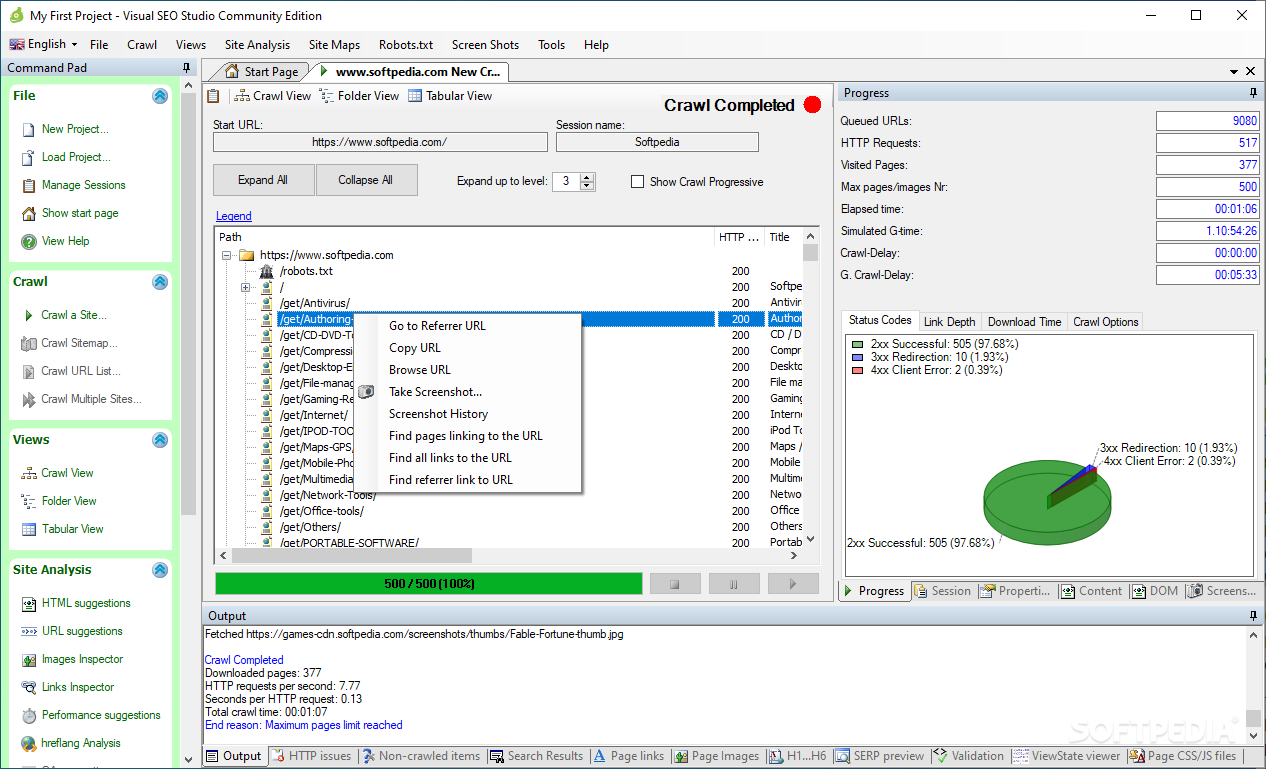Click the Images Inspector icon
This screenshot has width=1266, height=769.
tap(28, 659)
